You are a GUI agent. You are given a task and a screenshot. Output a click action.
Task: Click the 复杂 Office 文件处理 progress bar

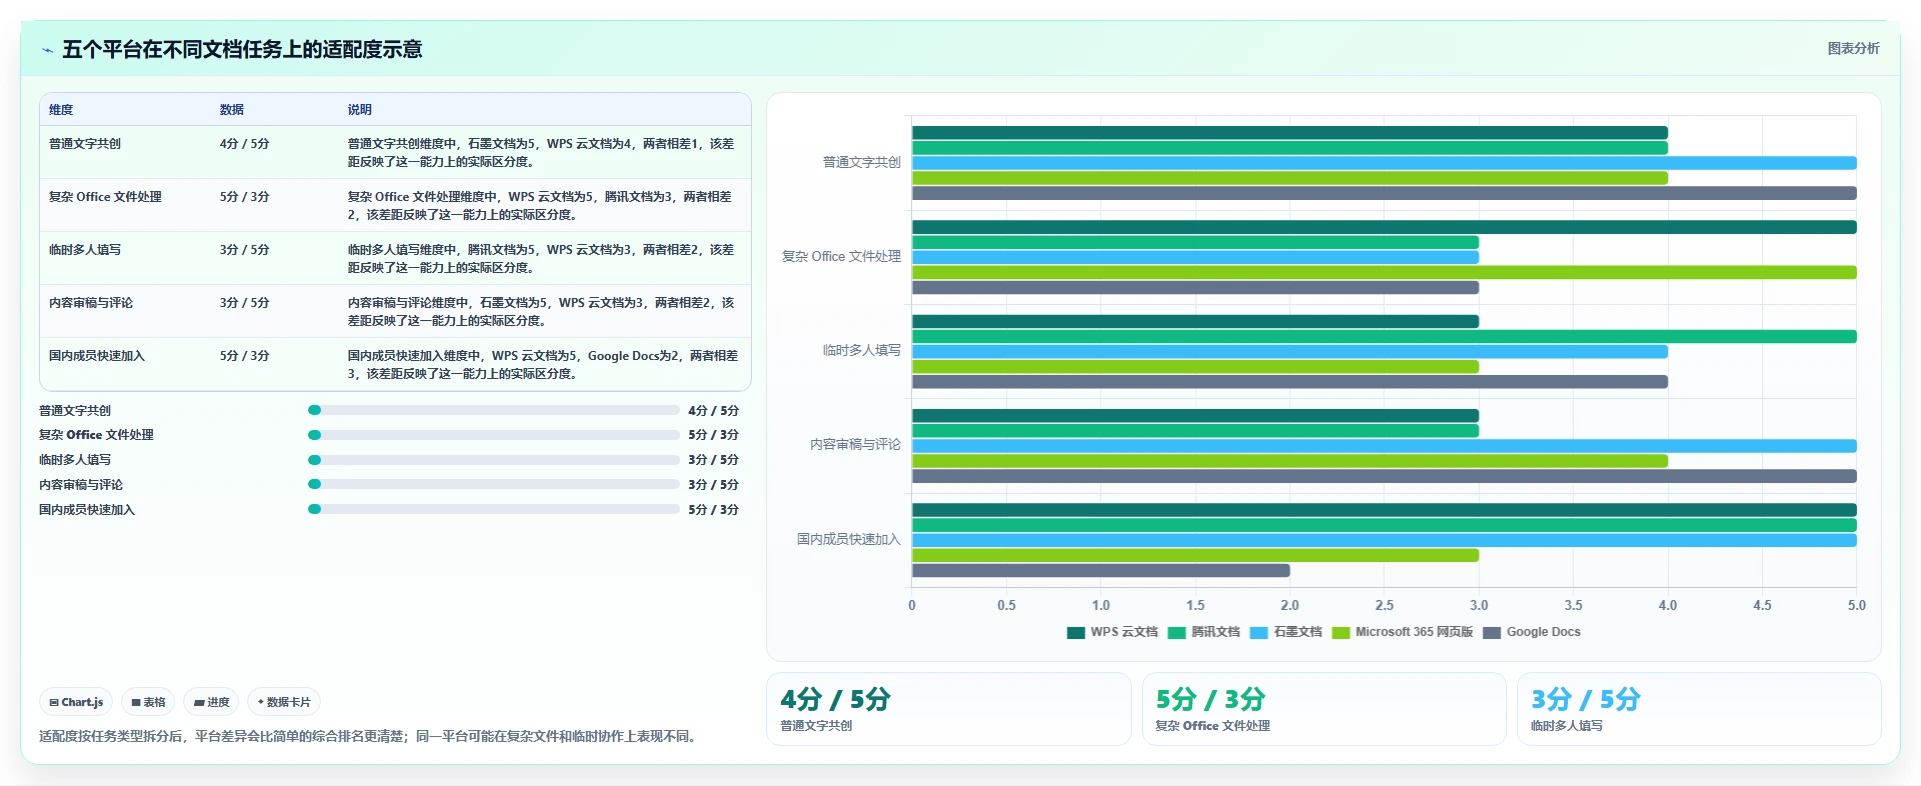pyautogui.click(x=494, y=435)
